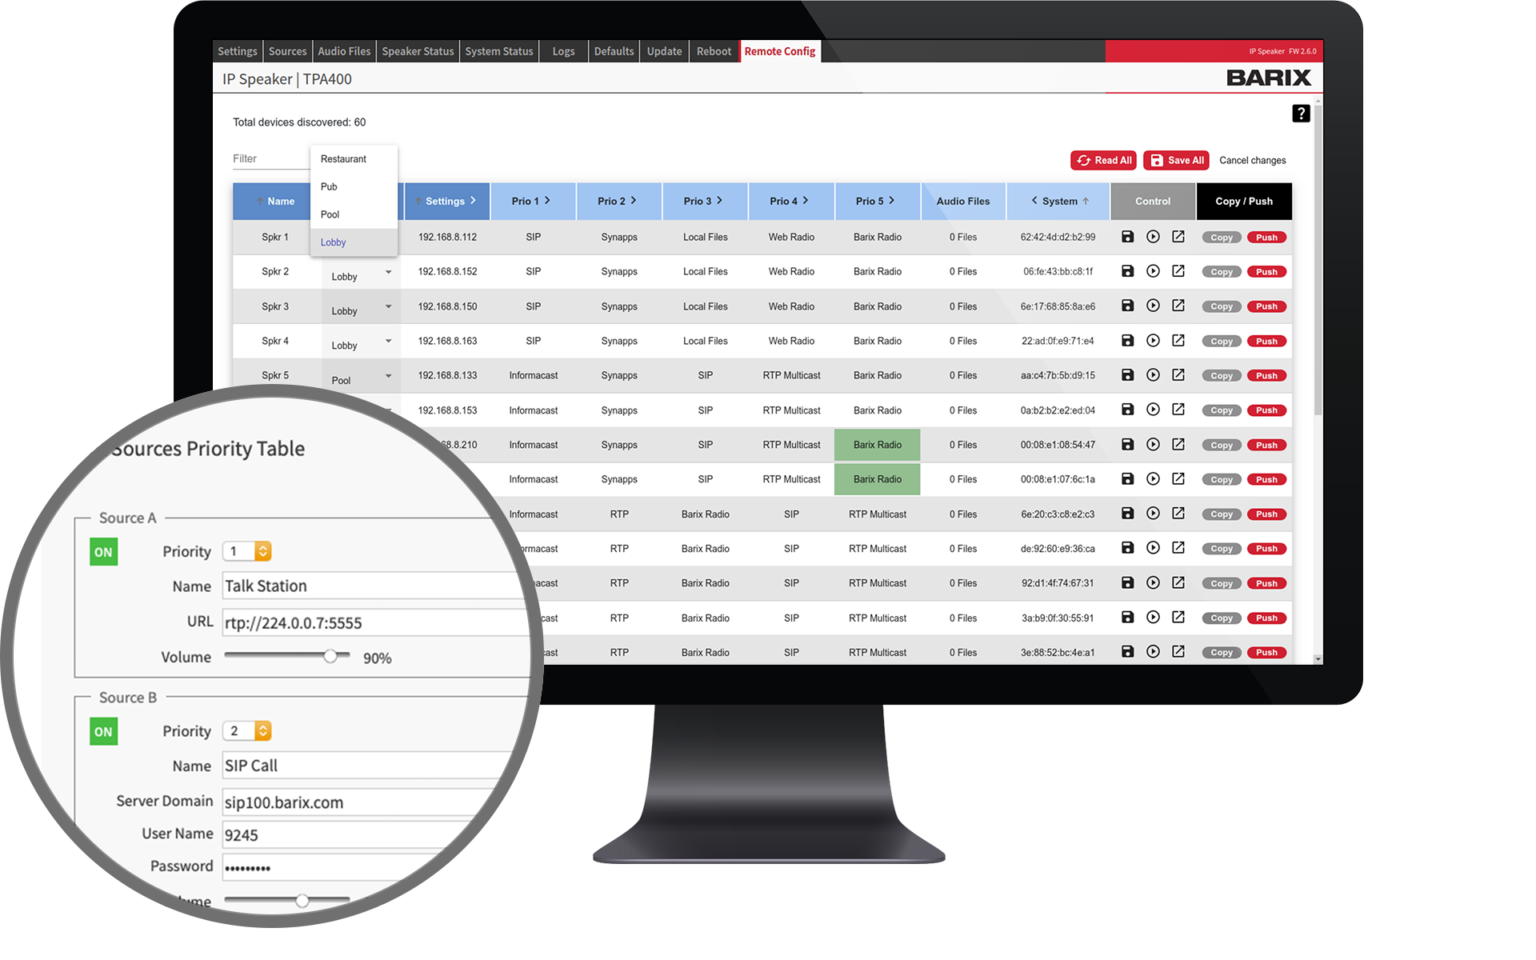Click play icon in the 192.168.8.153 row

point(1153,410)
